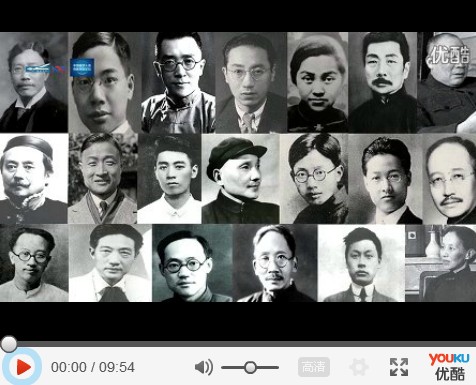
Task: Select portrait of man wearing flat cap
Action: 241,179
